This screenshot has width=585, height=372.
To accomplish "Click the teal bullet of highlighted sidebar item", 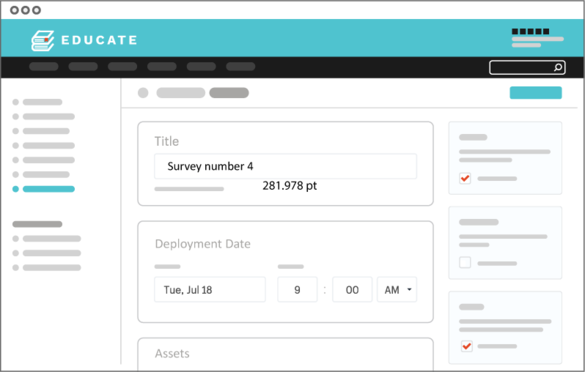I will coord(16,189).
